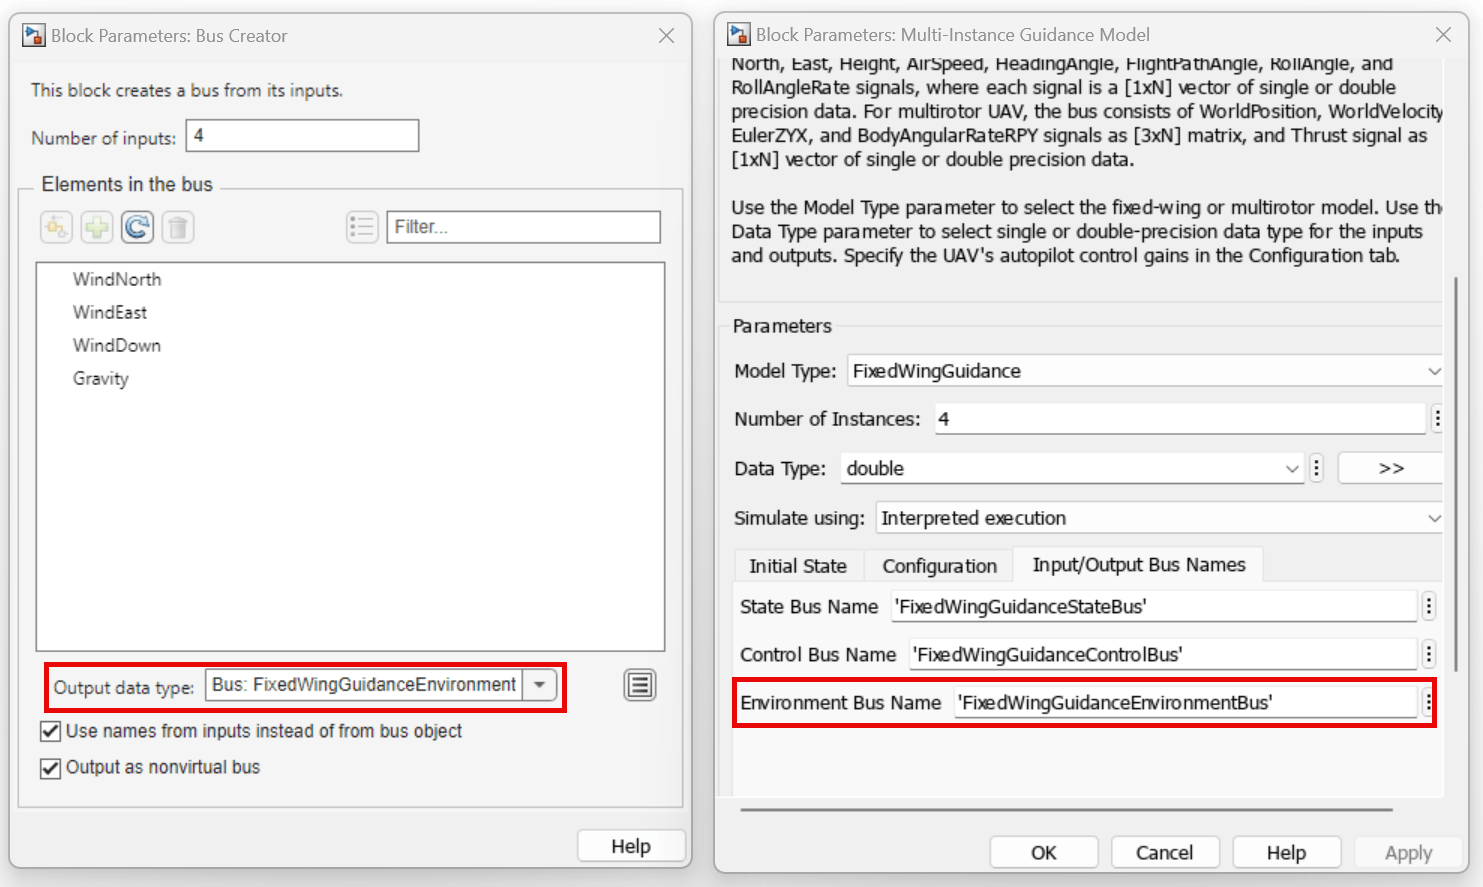
Task: Click the ellipsis beside Number of Instances
Action: 1439,418
